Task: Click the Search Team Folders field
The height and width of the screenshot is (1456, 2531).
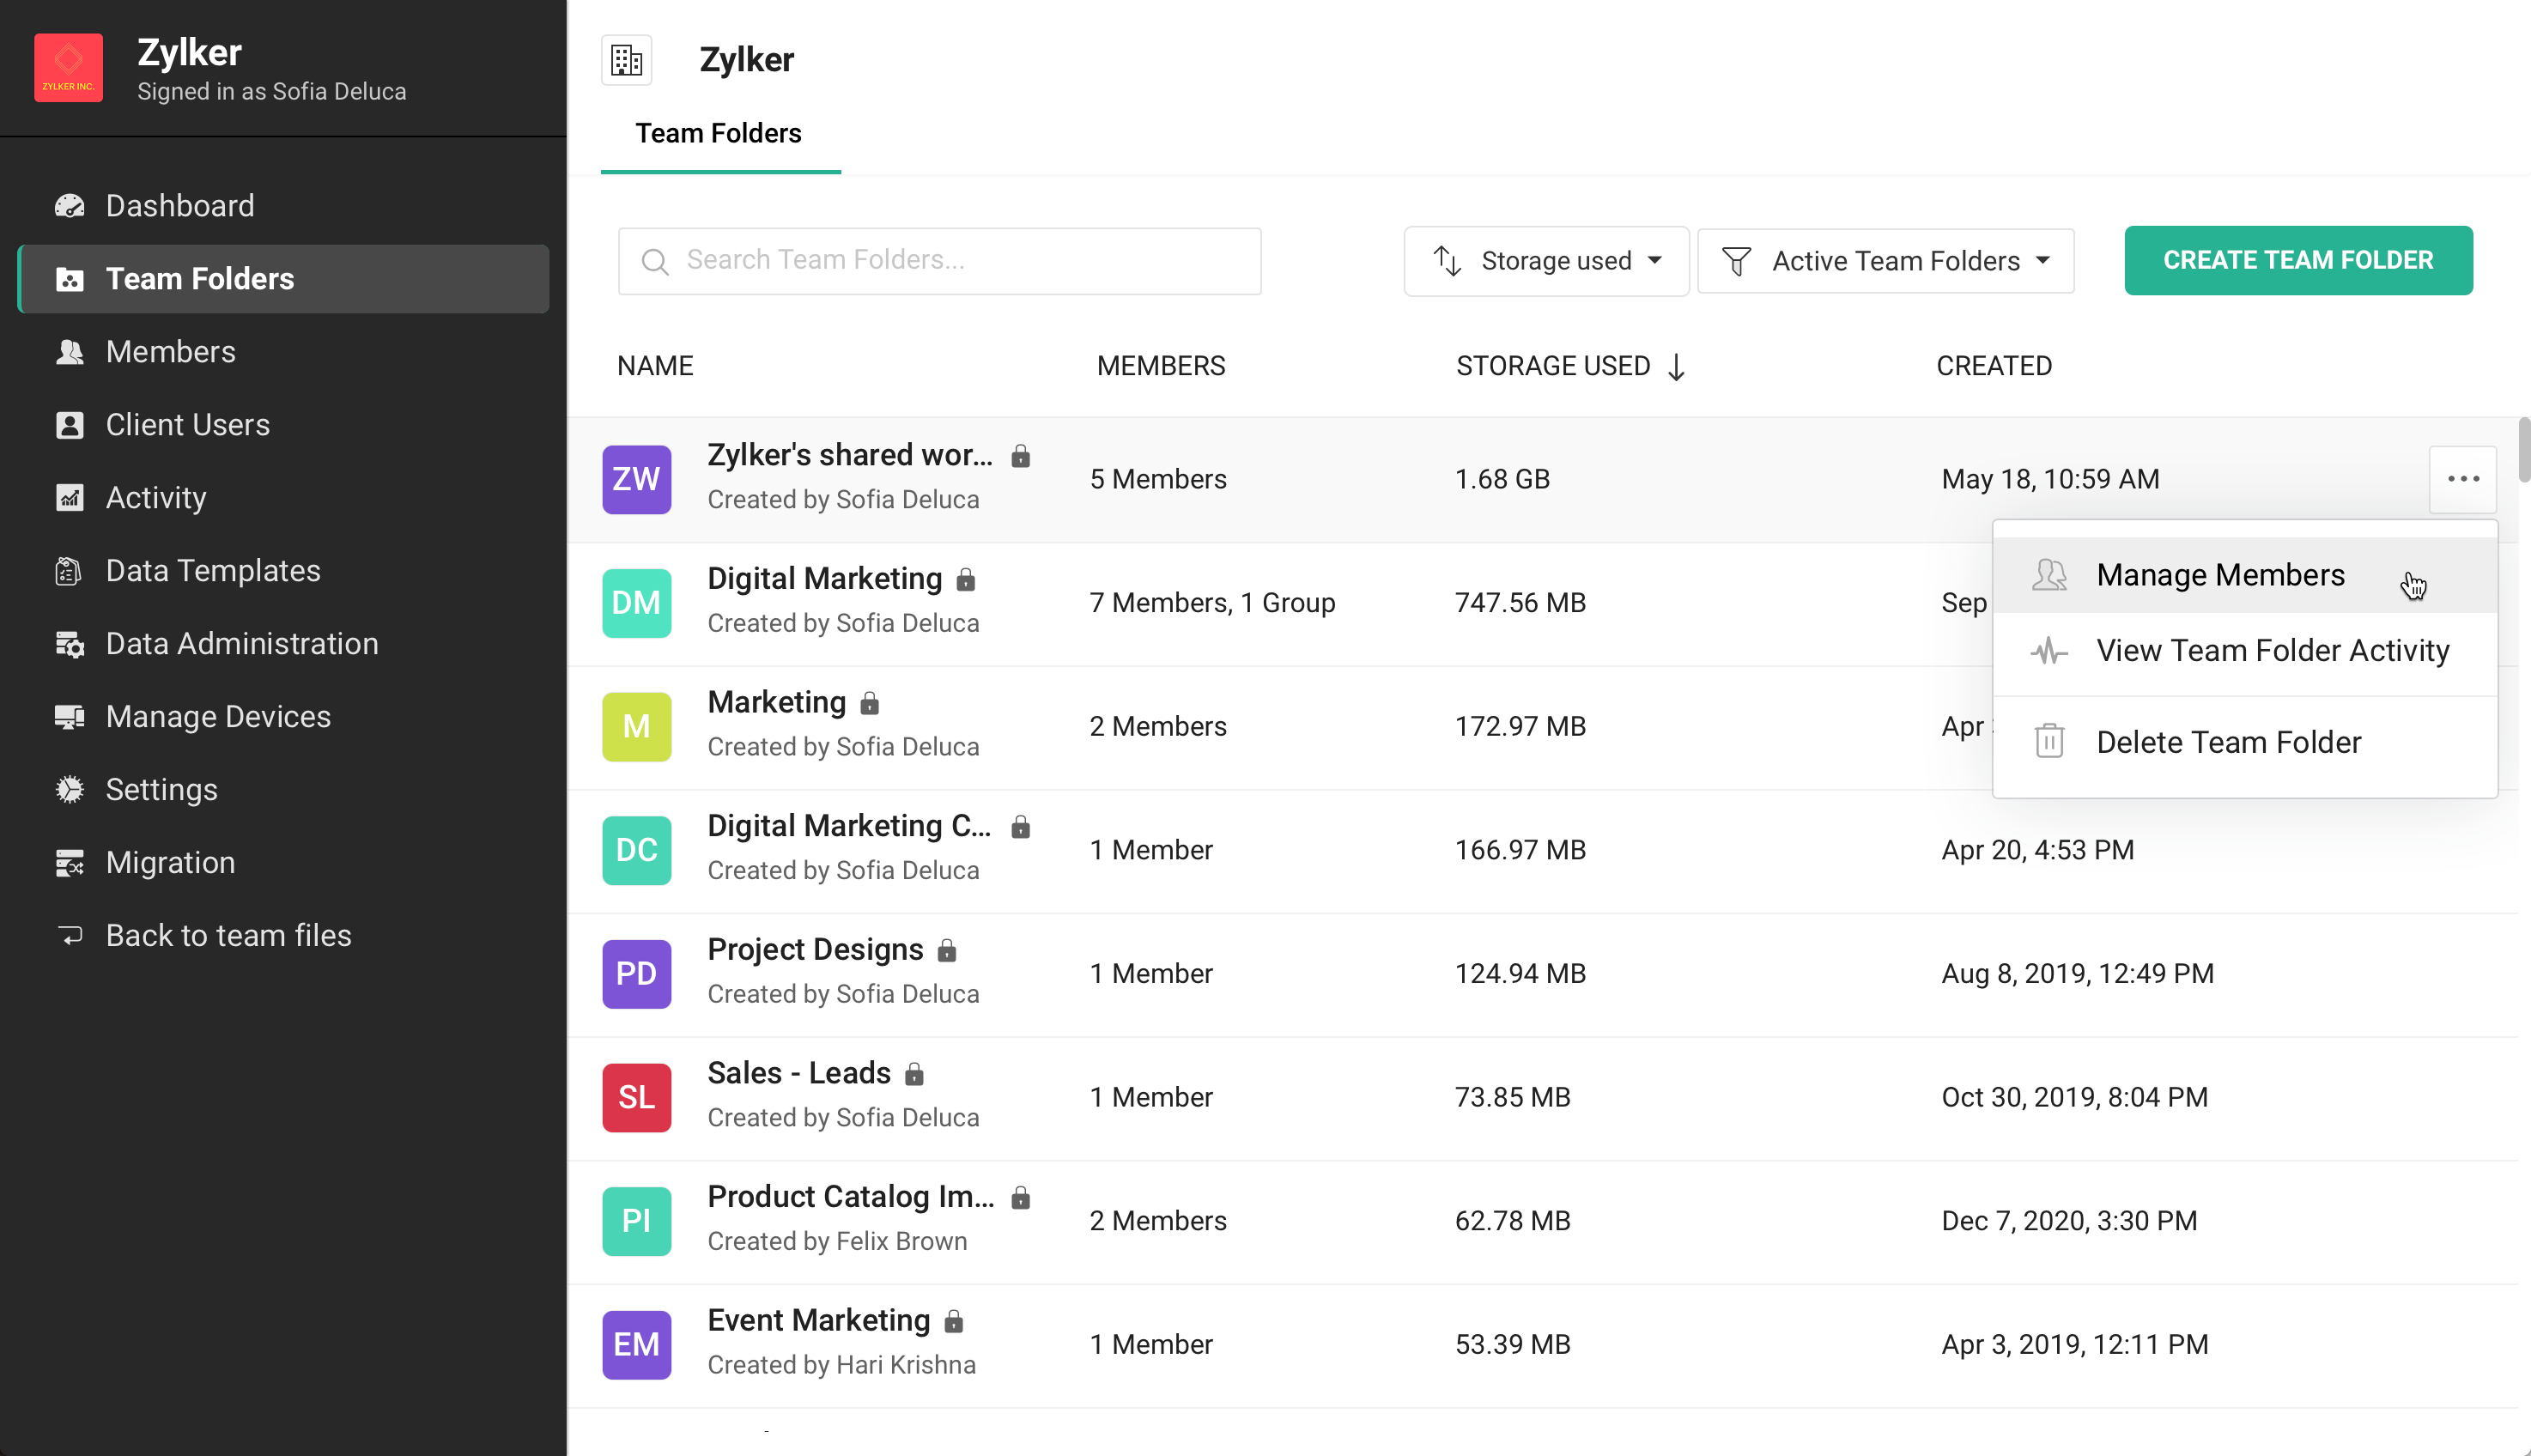Action: pyautogui.click(x=939, y=261)
